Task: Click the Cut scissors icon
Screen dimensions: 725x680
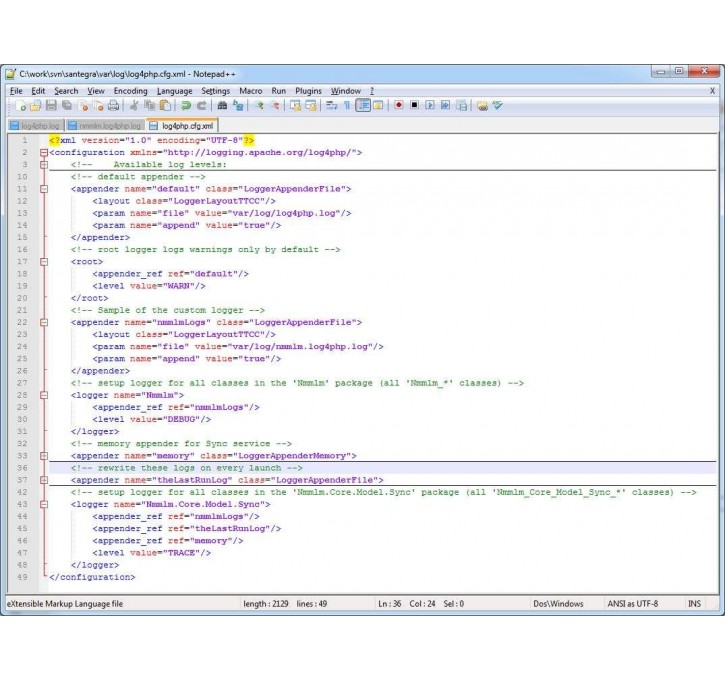Action: pyautogui.click(x=134, y=105)
